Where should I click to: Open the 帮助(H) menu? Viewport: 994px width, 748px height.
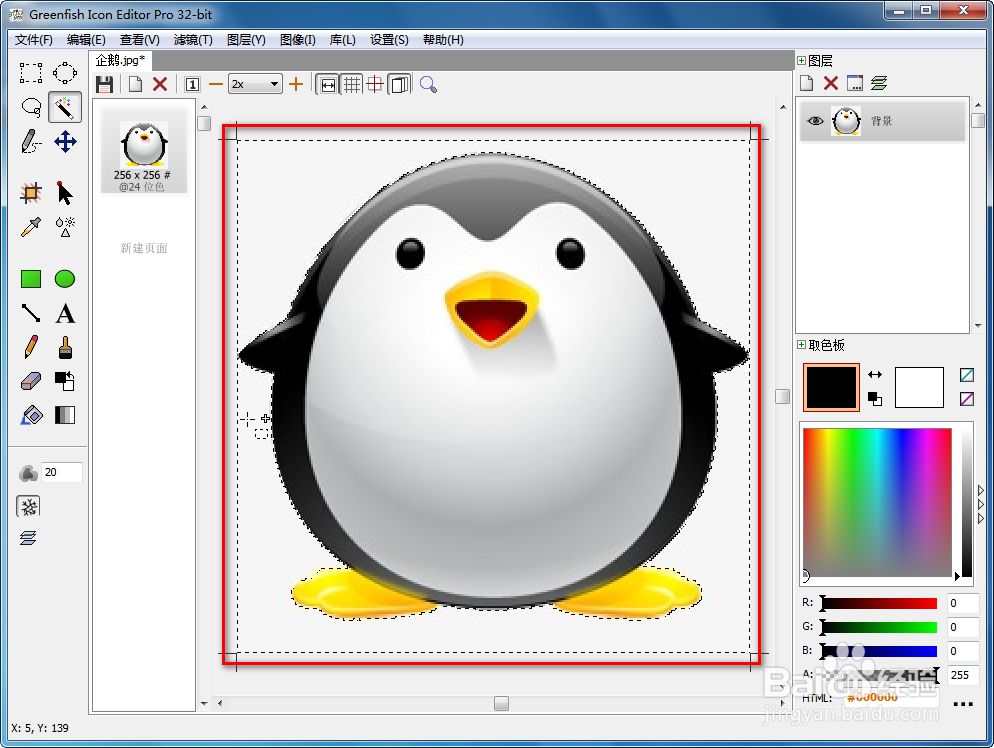[x=443, y=40]
